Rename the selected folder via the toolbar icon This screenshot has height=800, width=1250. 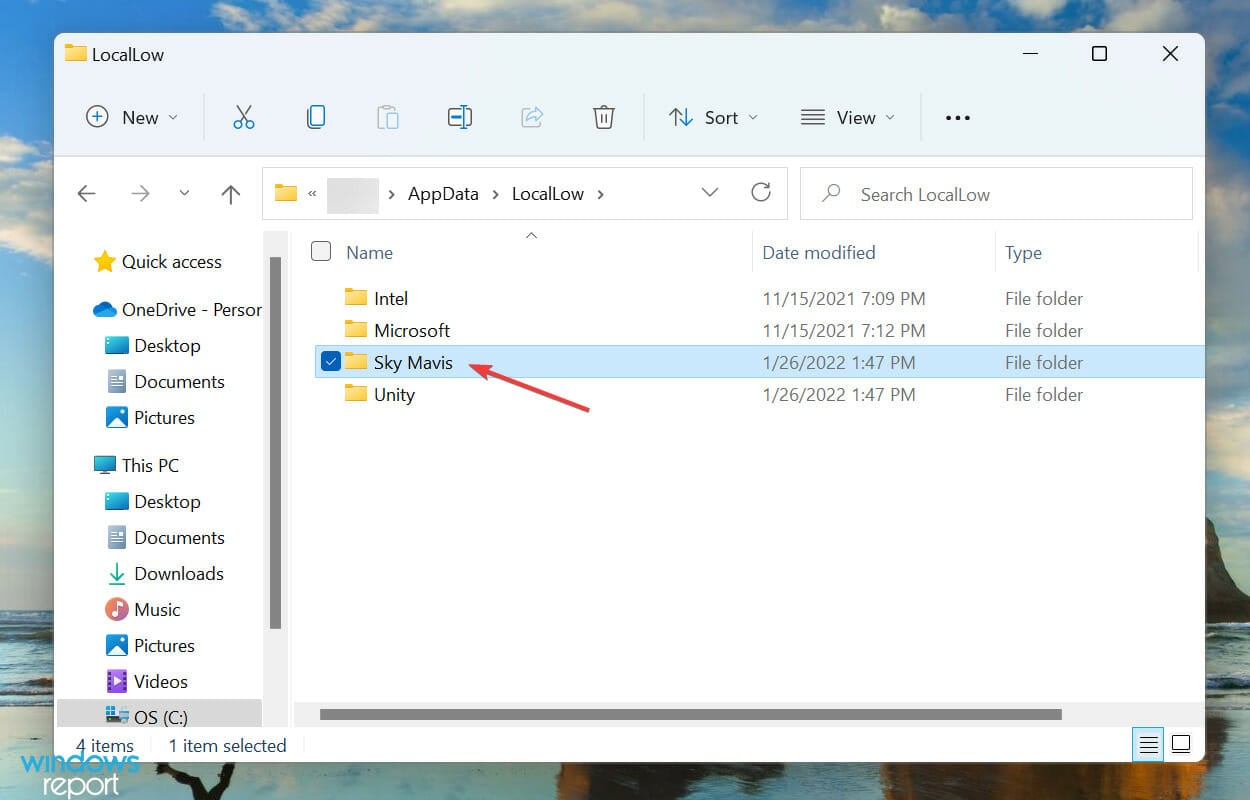460,117
